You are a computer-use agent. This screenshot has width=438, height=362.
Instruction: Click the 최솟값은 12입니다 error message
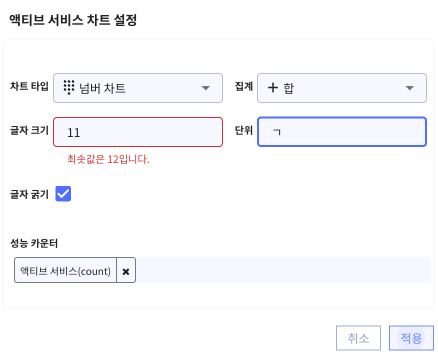tap(108, 159)
